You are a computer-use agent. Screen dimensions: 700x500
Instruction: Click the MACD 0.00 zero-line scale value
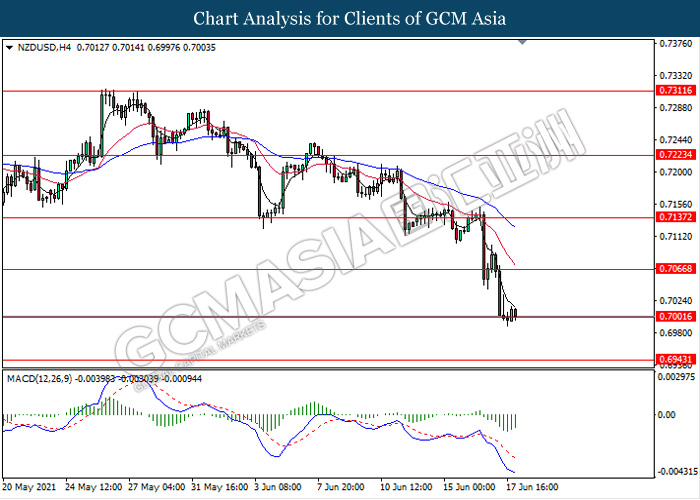667,415
